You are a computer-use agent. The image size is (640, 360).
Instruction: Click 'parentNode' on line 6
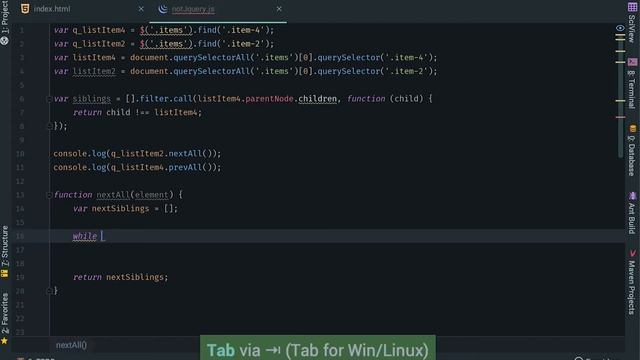pos(269,99)
